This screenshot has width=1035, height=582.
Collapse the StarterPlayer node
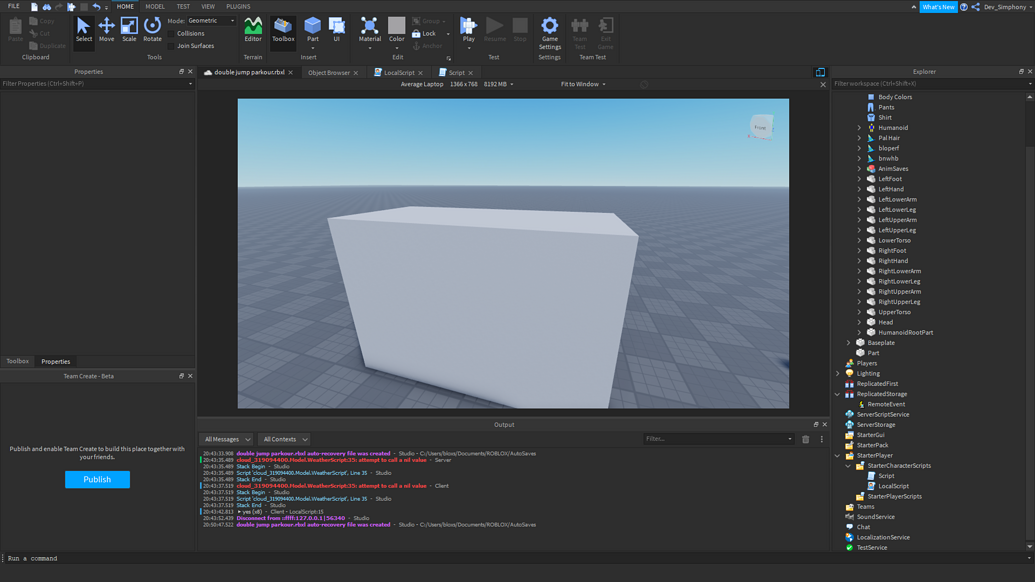click(x=838, y=455)
